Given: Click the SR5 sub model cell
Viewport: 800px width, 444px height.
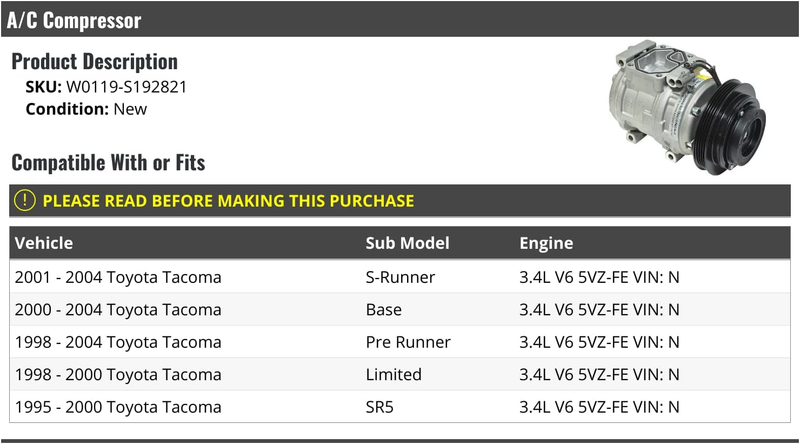Looking at the screenshot, I should pyautogui.click(x=380, y=407).
